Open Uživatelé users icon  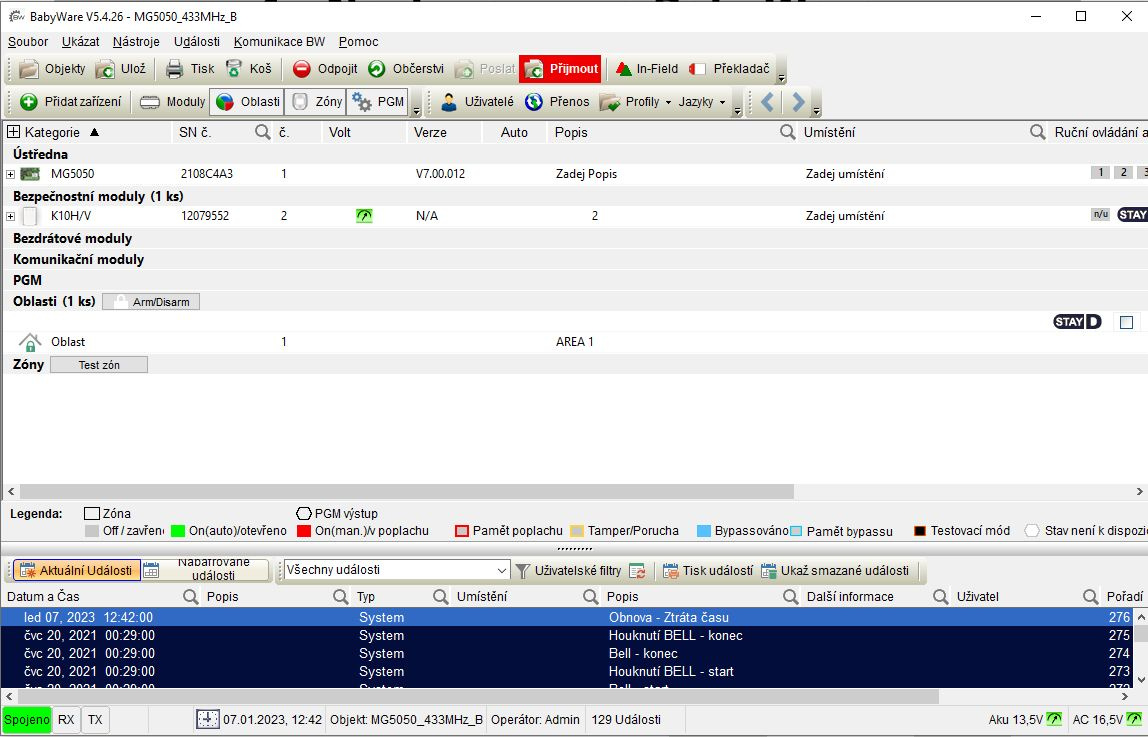point(450,102)
